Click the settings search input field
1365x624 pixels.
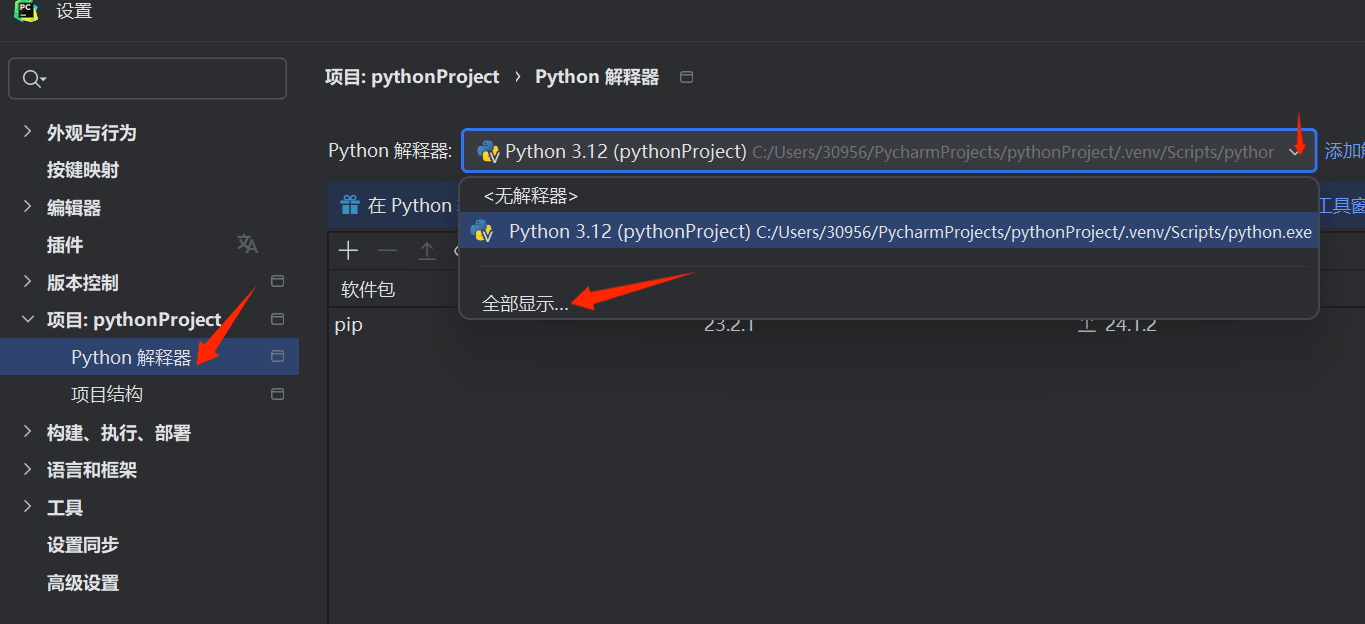coord(148,79)
